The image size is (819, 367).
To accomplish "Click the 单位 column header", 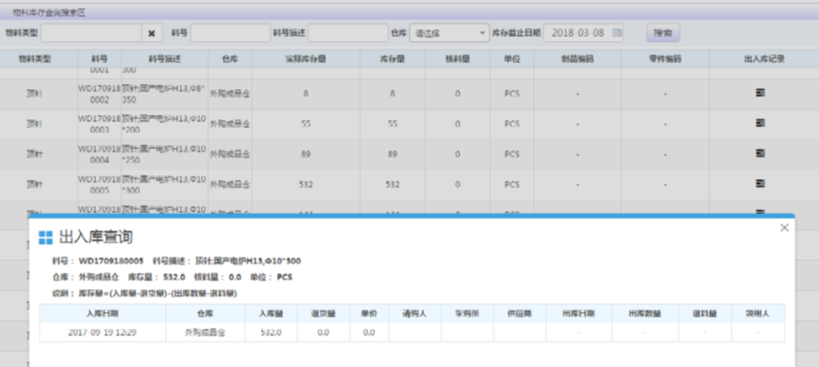I will point(512,59).
